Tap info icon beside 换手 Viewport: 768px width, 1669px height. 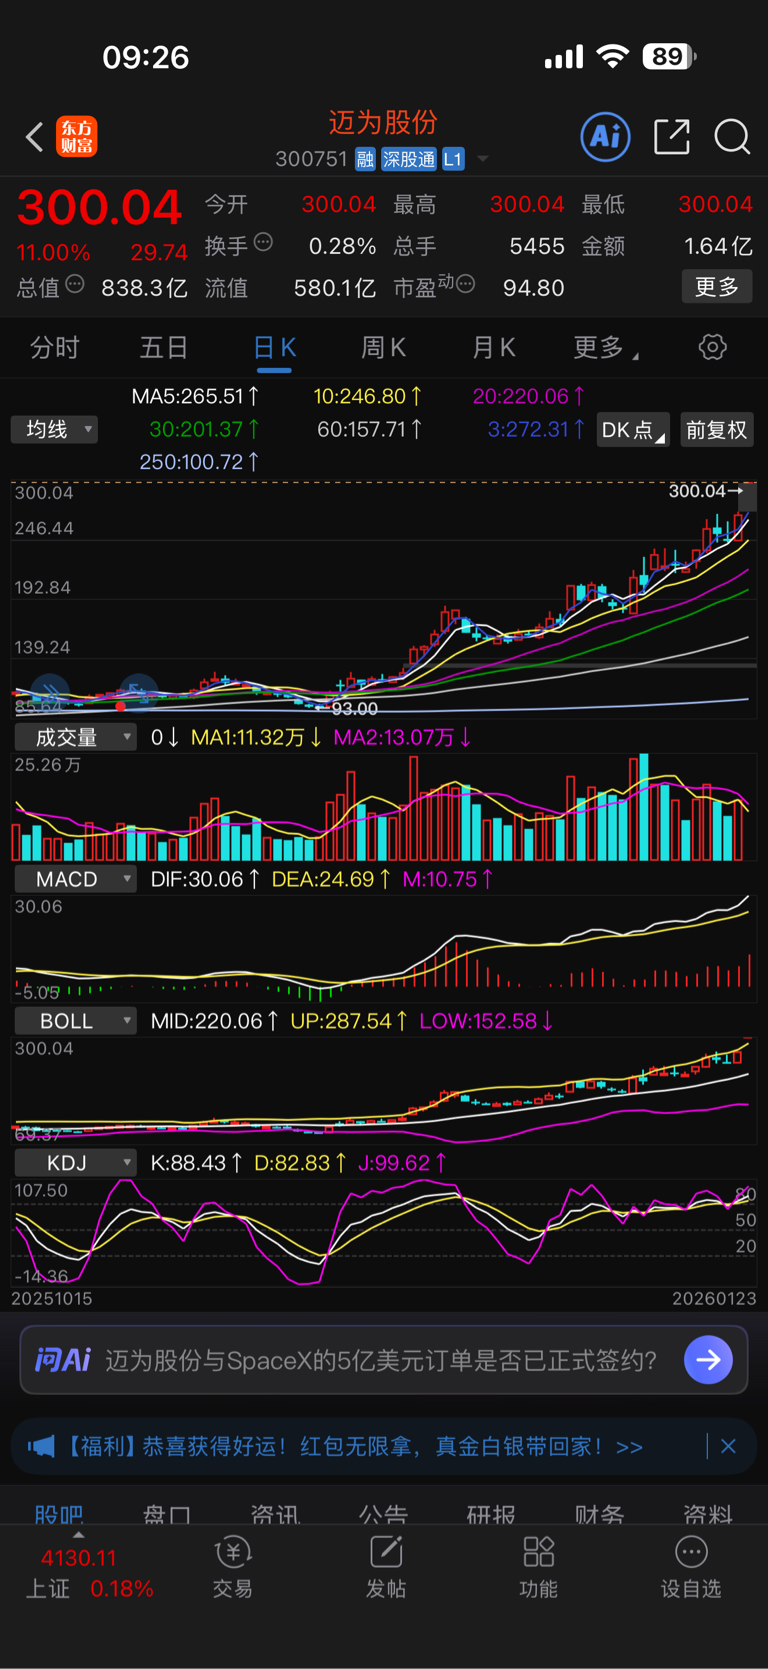(263, 242)
